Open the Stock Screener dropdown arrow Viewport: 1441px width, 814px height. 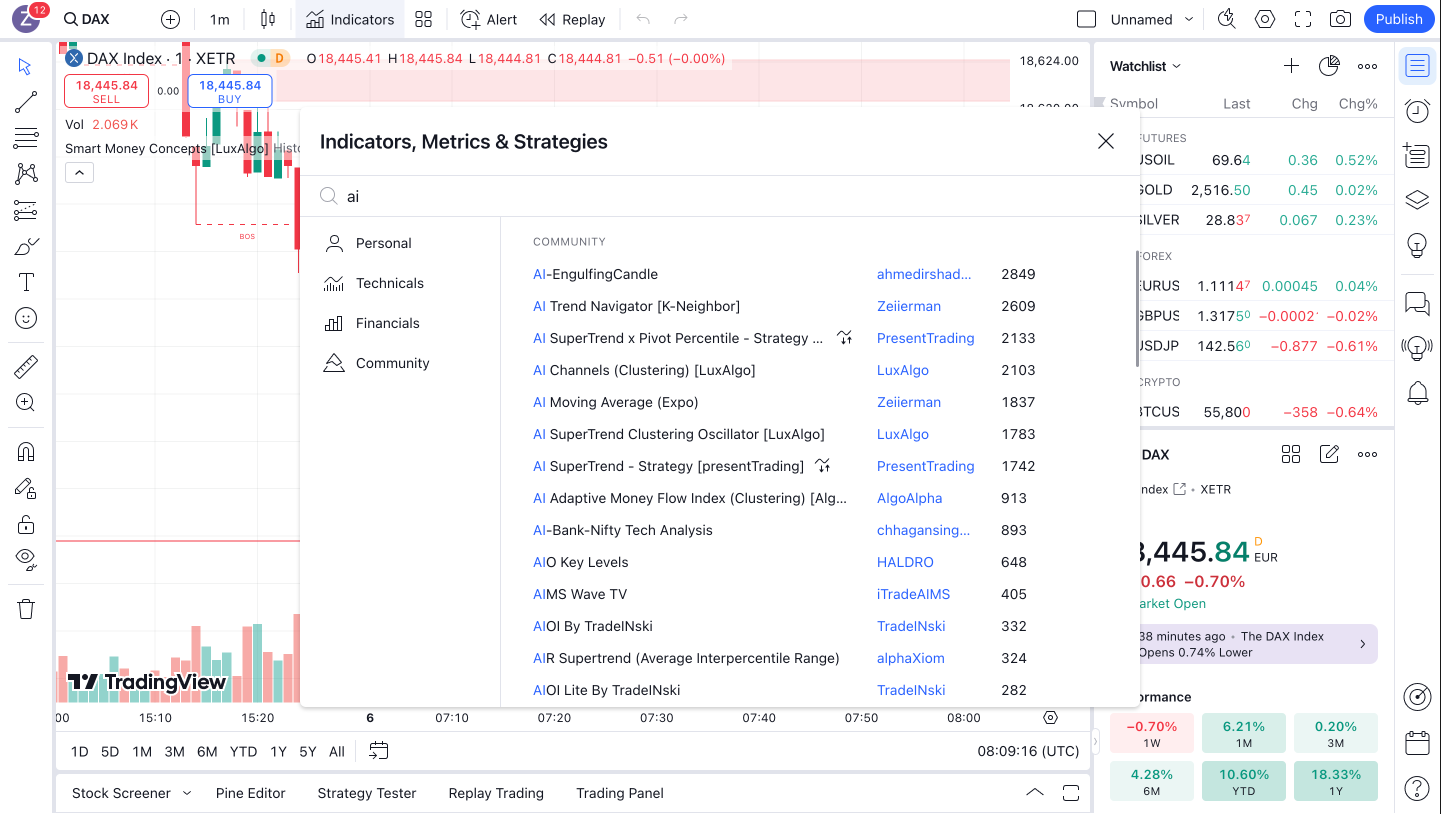(x=186, y=793)
